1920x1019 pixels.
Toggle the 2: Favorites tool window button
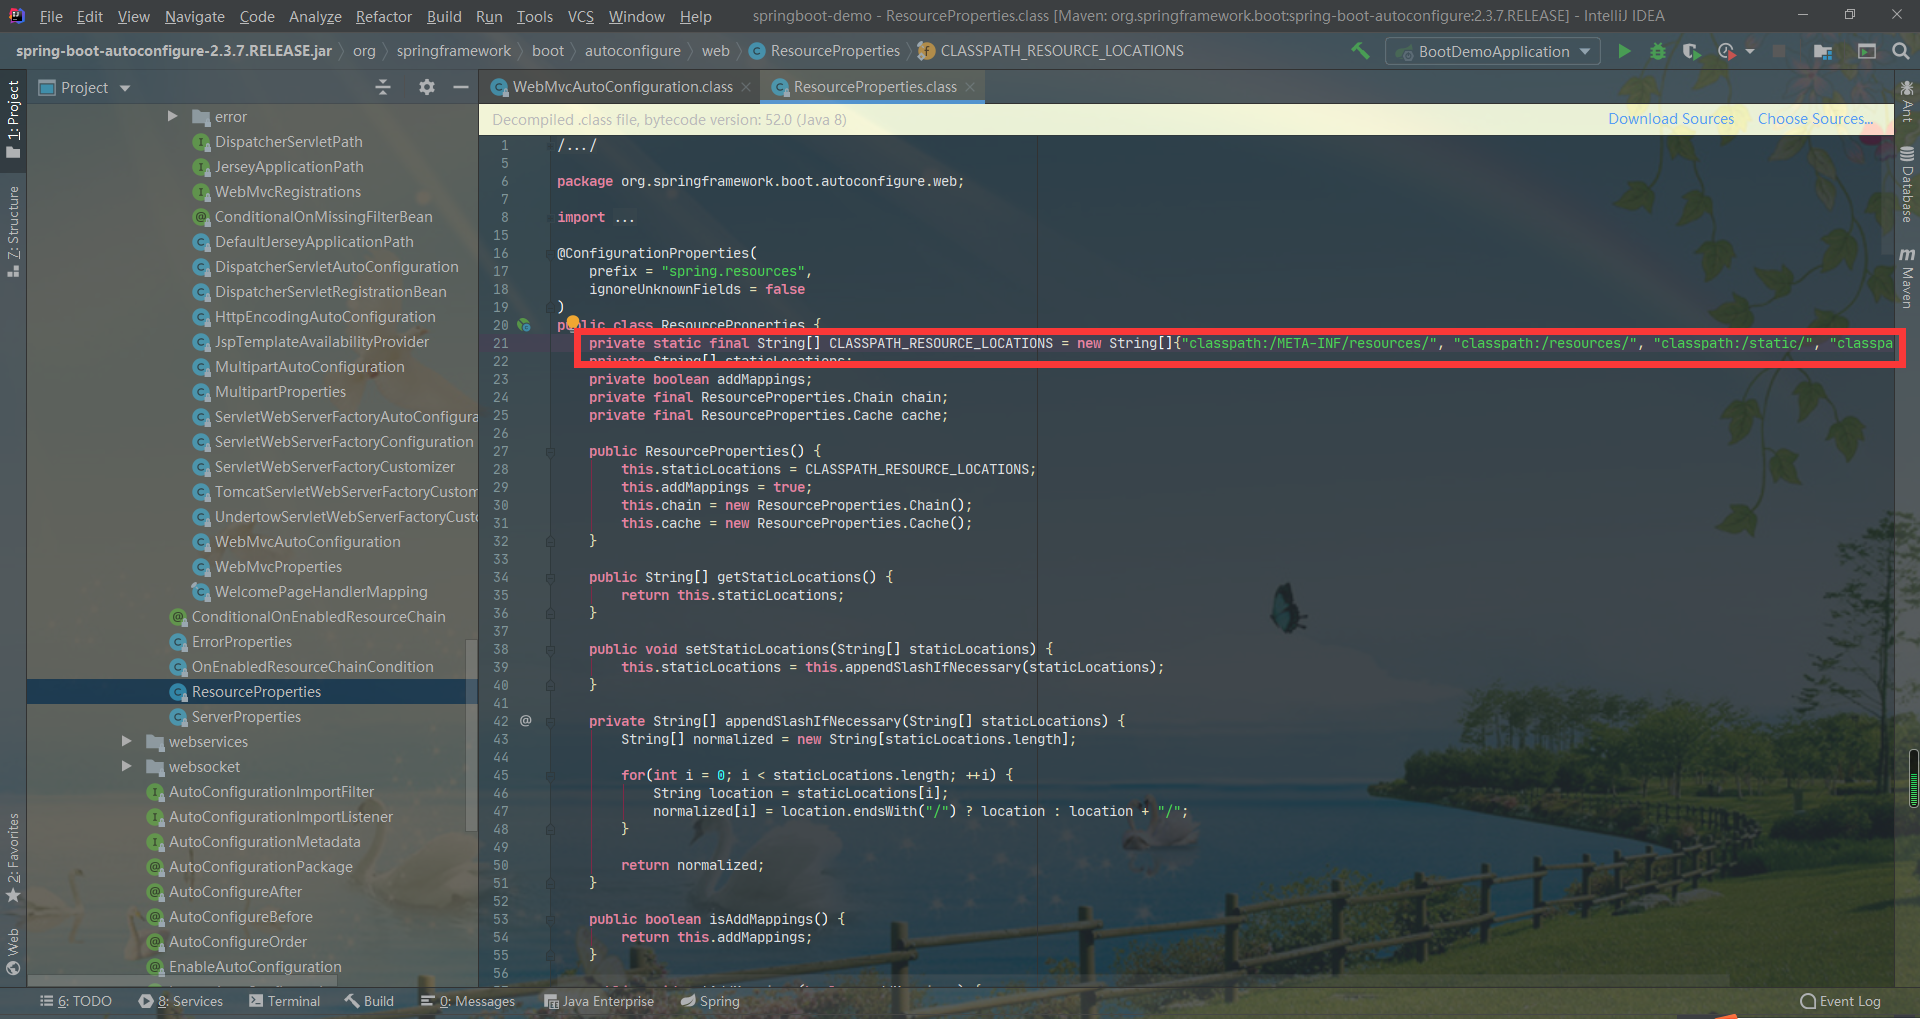13,858
